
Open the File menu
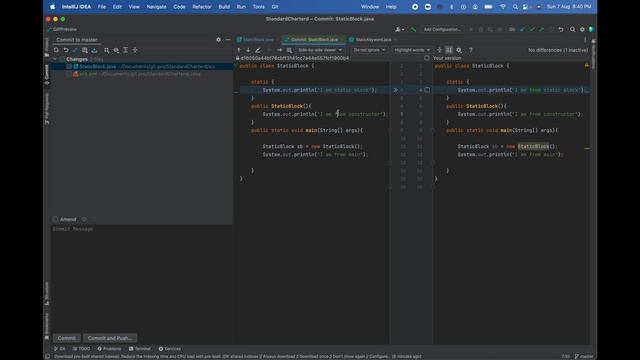(x=102, y=7)
